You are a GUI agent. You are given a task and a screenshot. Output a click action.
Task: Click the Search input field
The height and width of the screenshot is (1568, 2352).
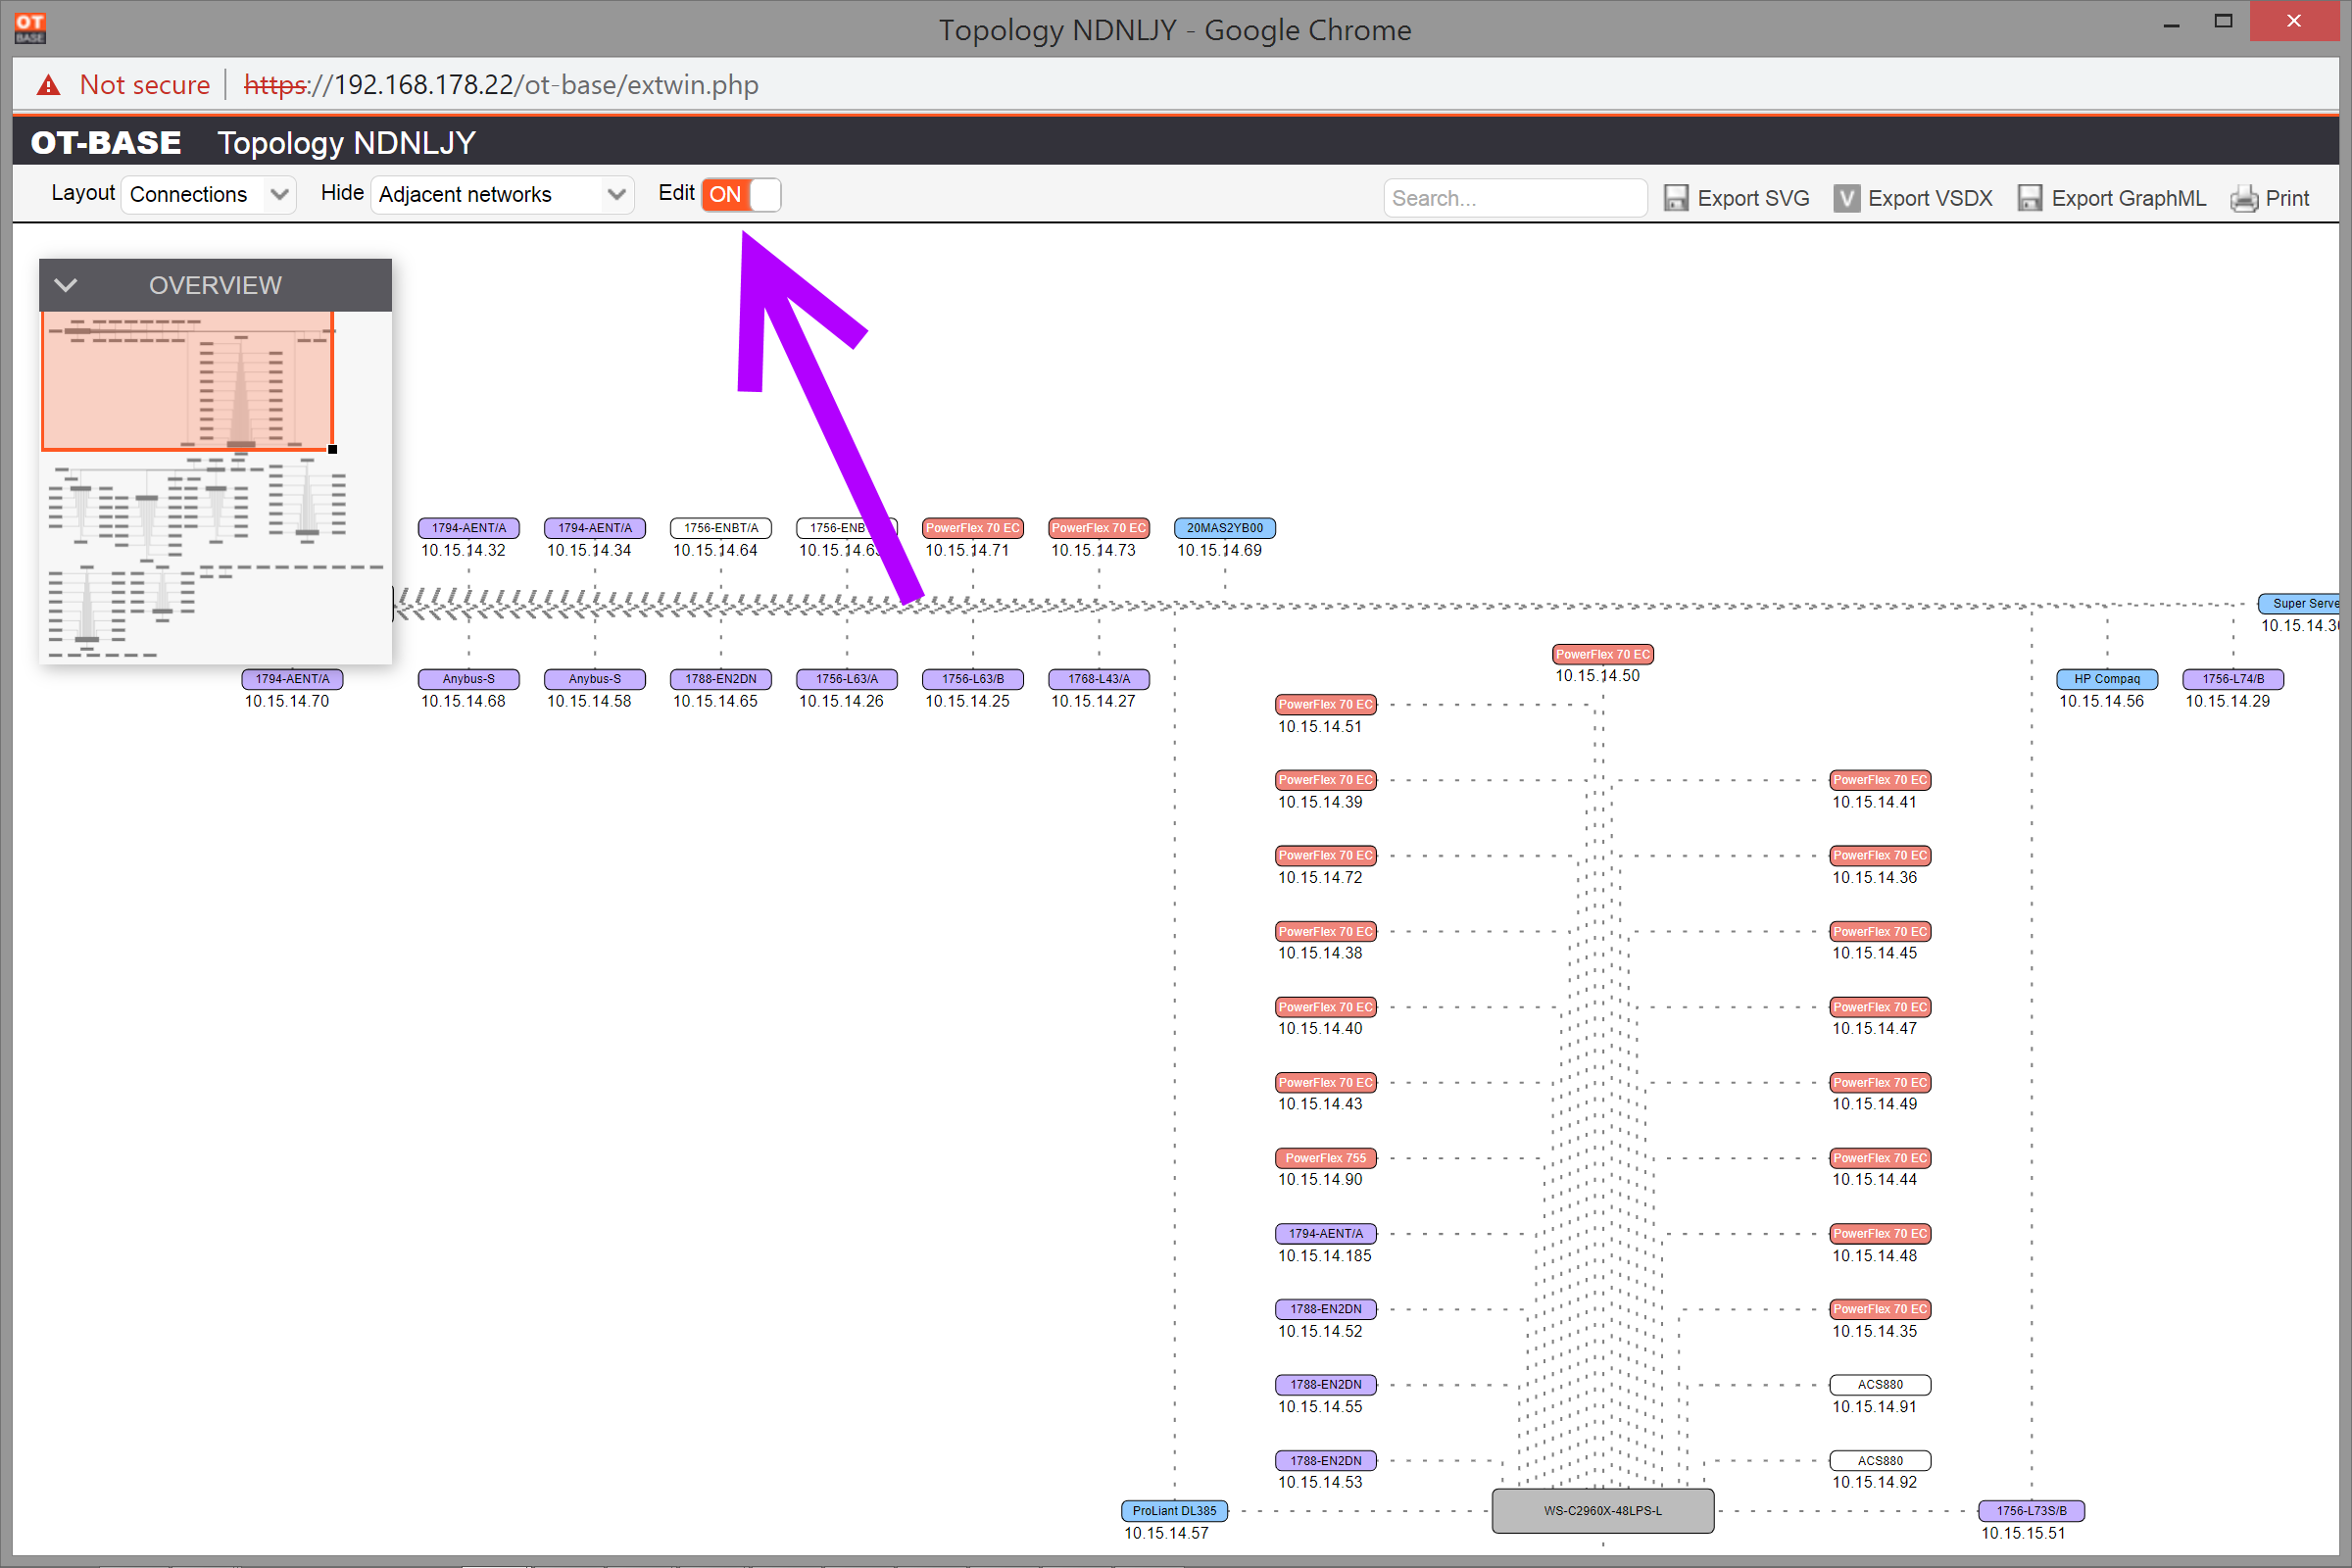coord(1515,198)
